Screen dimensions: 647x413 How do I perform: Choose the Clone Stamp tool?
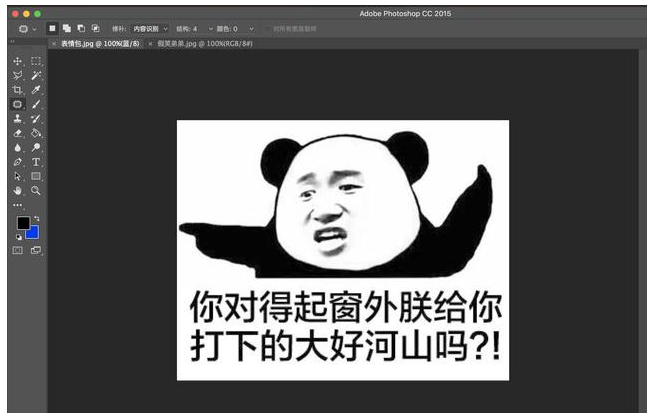point(18,119)
